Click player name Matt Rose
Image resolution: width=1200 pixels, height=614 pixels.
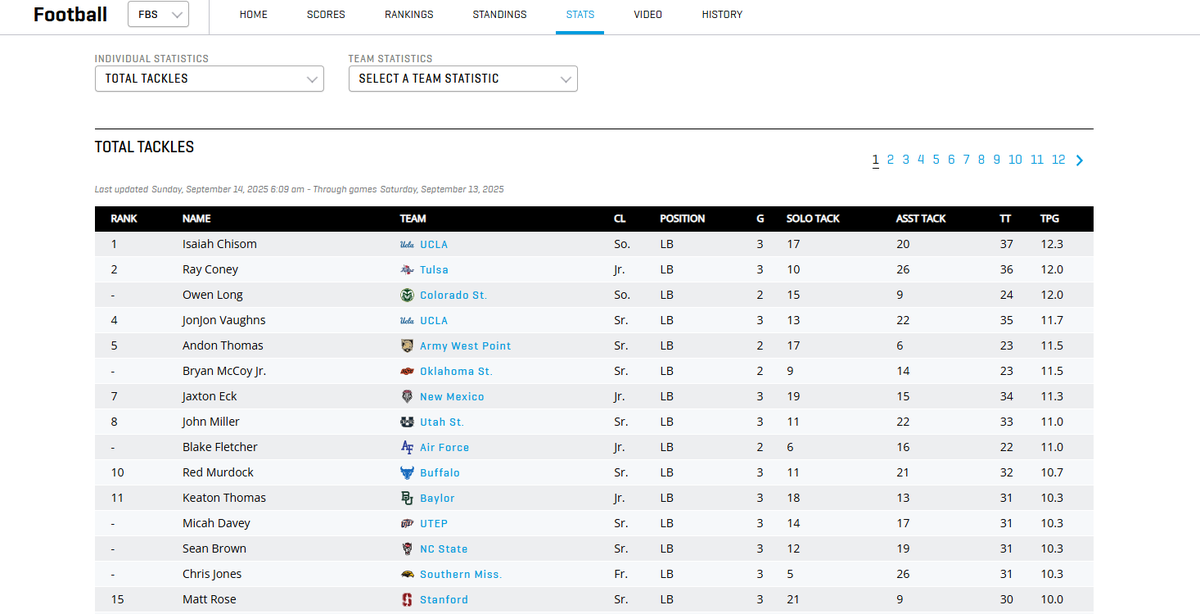tap(210, 600)
